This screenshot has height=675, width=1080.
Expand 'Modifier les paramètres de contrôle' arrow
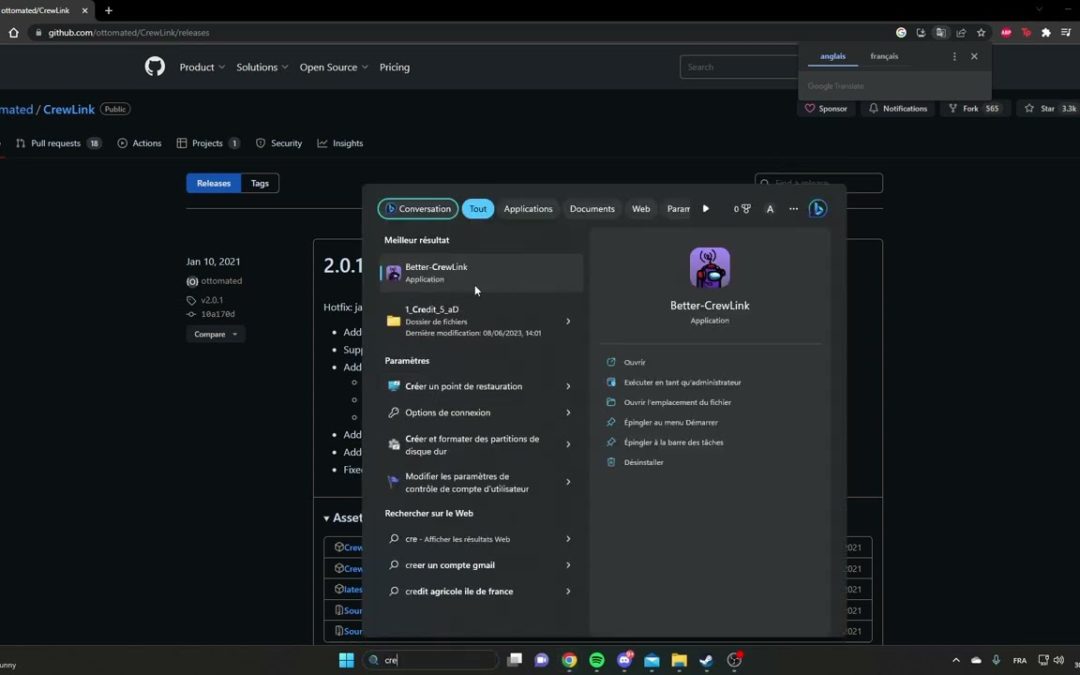[x=568, y=482]
